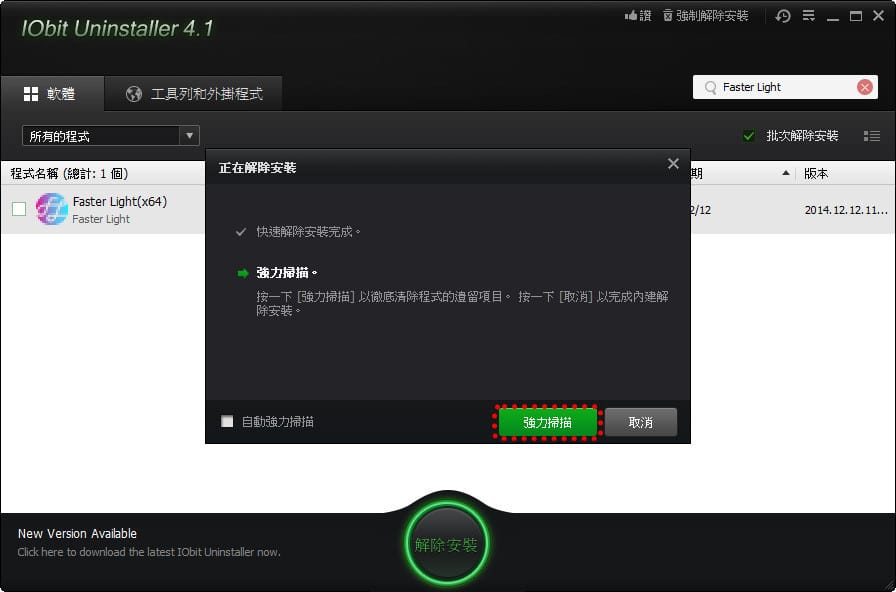
Task: Sort by the 程式名稱 column header
Action: click(x=69, y=174)
